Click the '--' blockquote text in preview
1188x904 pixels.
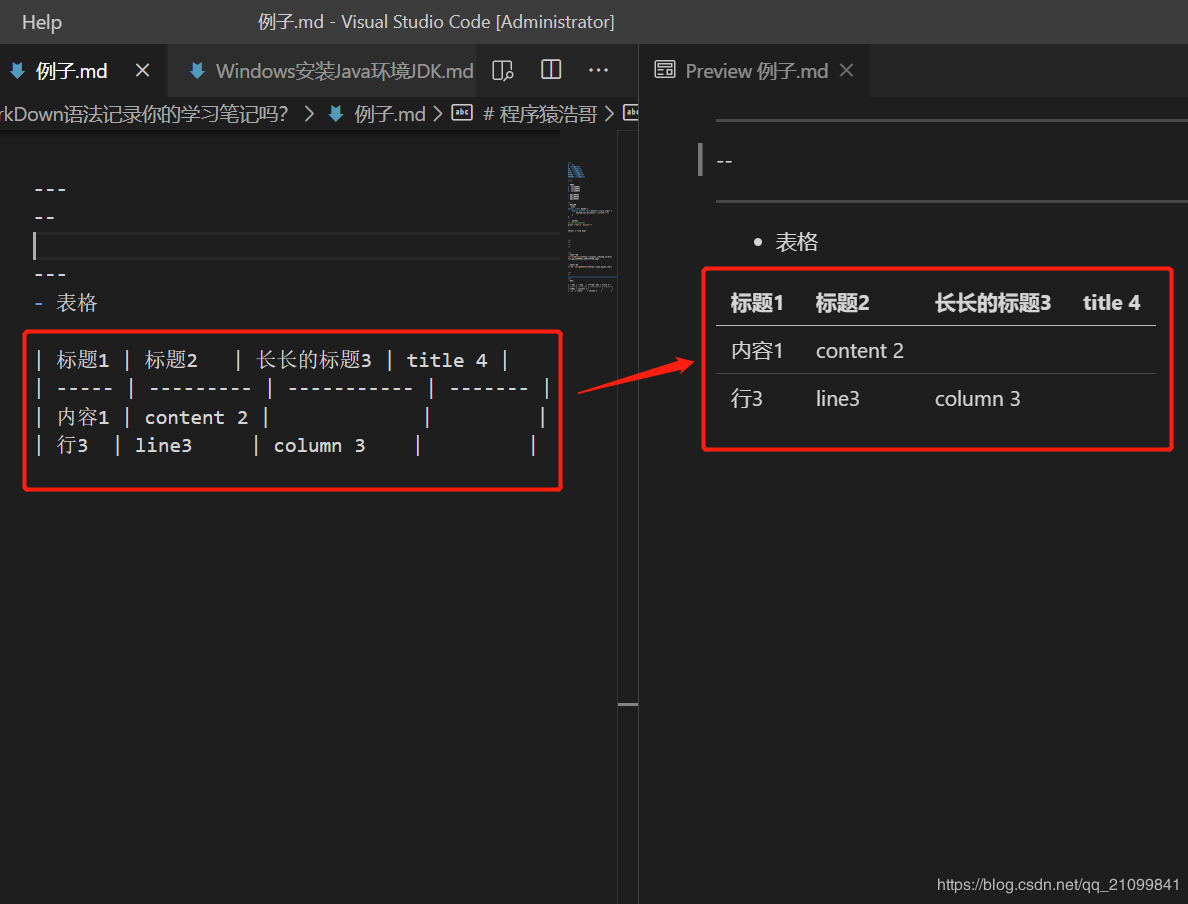(724, 161)
